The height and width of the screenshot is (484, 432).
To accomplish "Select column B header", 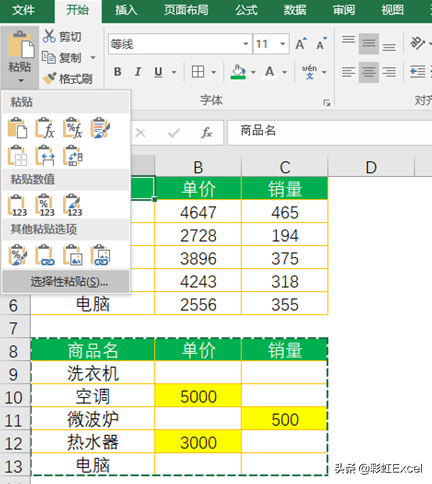I will pyautogui.click(x=198, y=167).
